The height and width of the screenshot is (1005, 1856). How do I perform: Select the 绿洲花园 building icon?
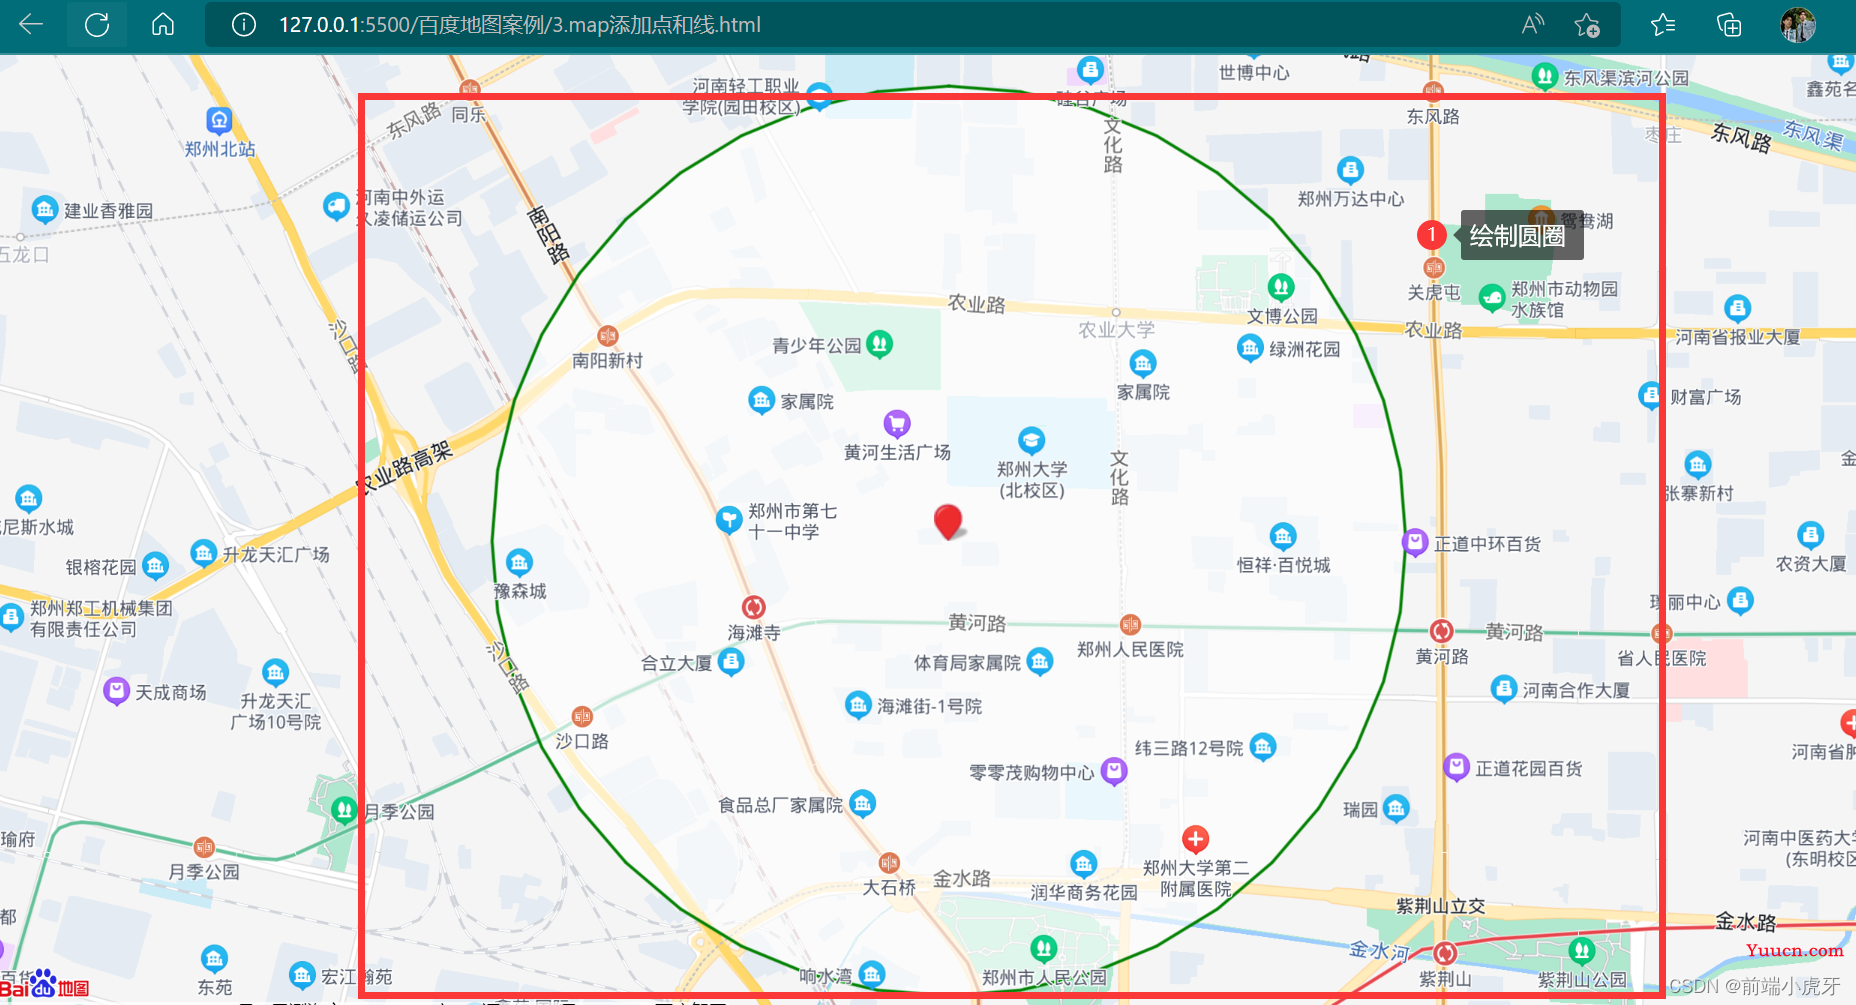click(x=1250, y=348)
